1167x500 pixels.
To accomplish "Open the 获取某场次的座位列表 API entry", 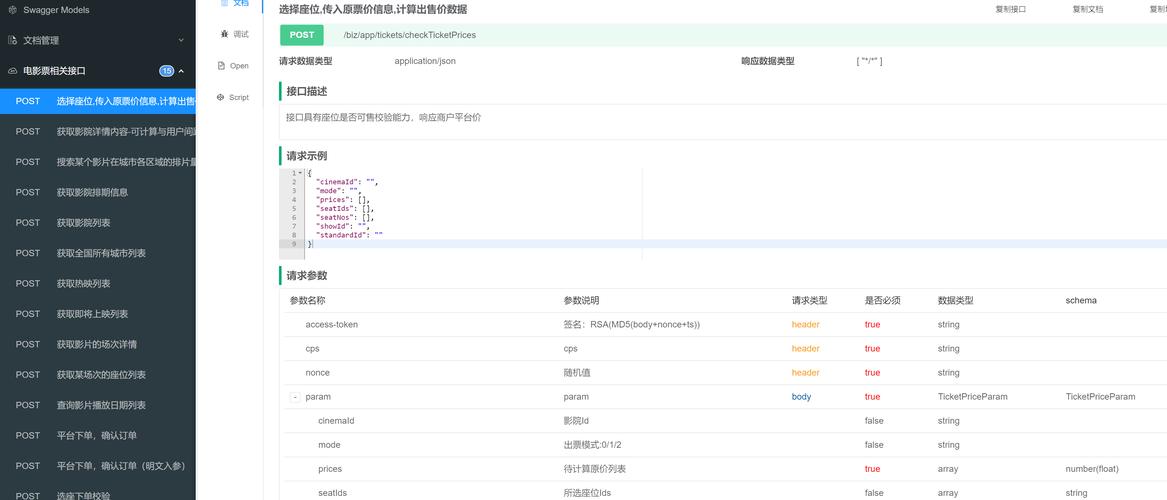I will [x=97, y=375].
